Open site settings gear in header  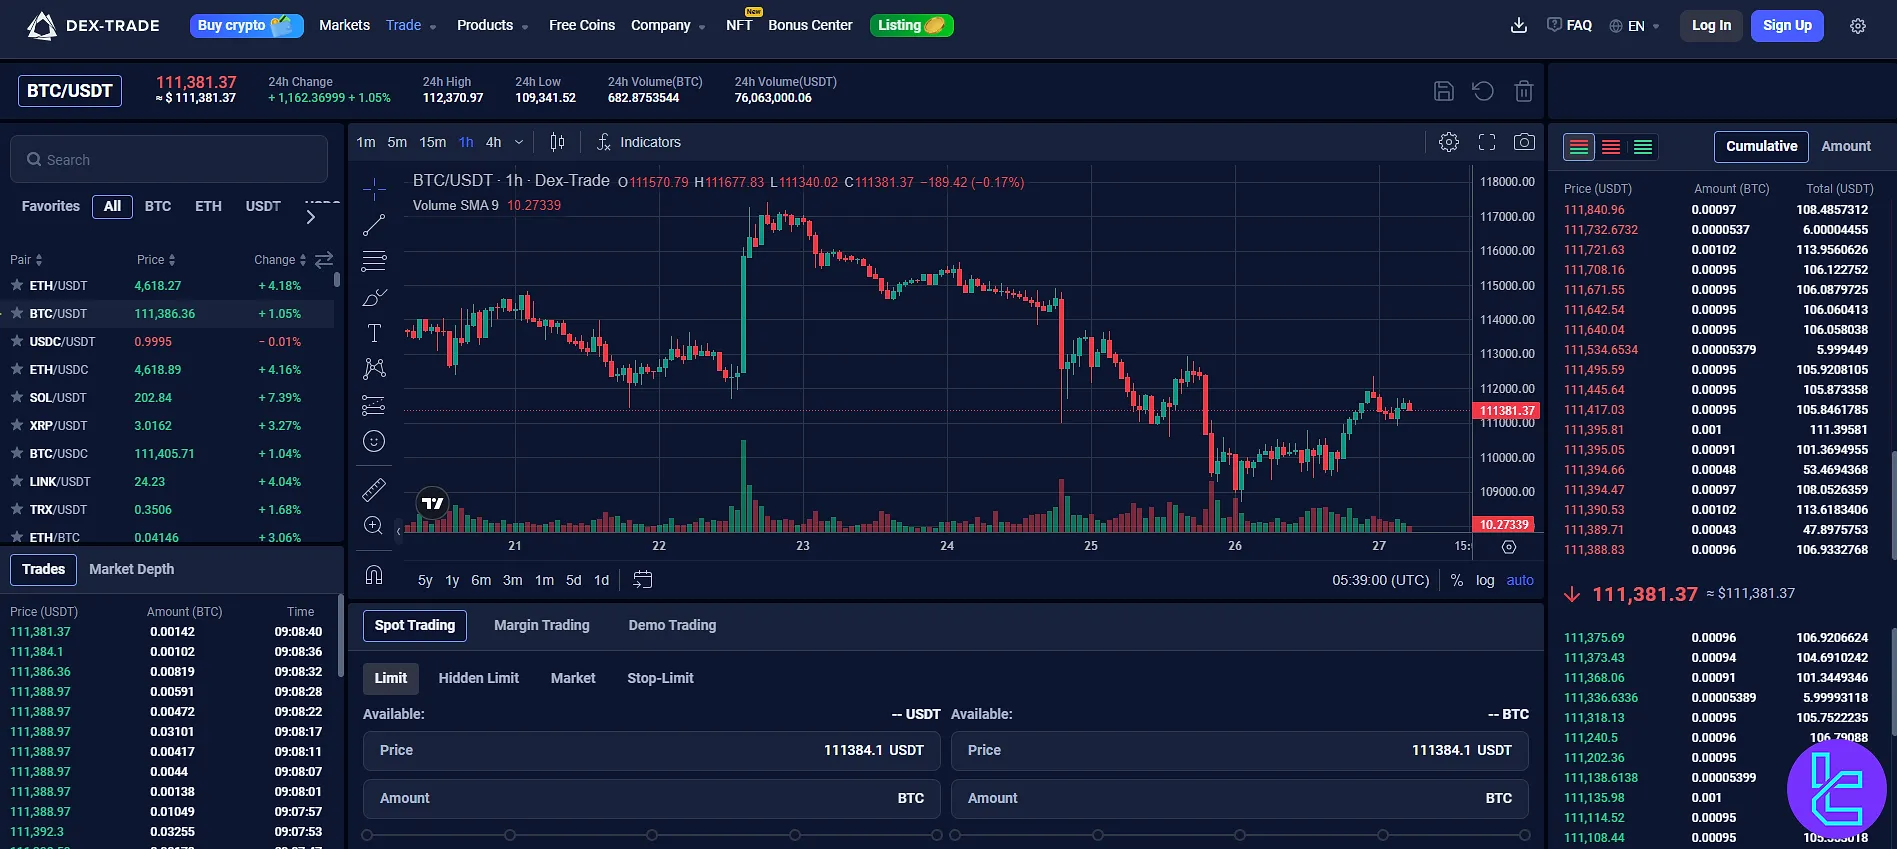[1858, 26]
